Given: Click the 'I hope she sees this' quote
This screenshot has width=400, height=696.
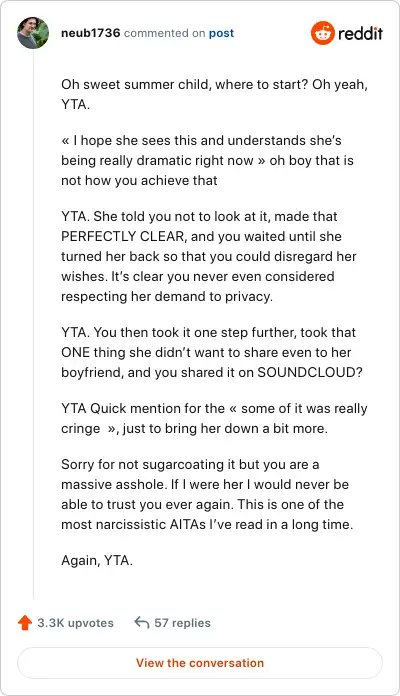Looking at the screenshot, I should pyautogui.click(x=201, y=140).
